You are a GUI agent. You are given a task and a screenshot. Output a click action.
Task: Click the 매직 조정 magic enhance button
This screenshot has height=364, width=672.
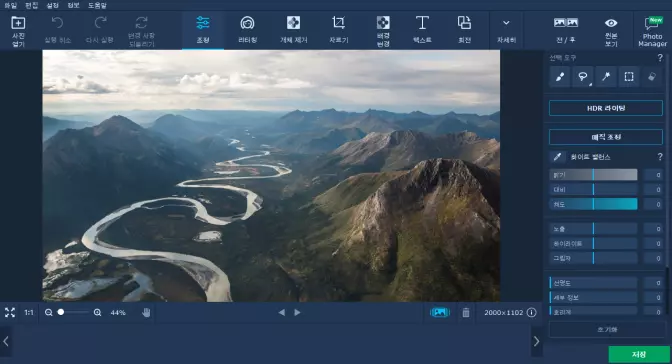tap(606, 137)
